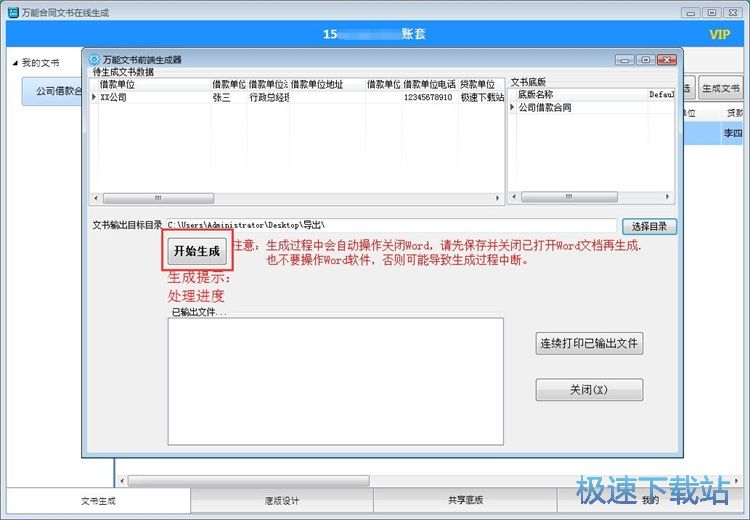Collapse the 我的文书 tree node
Screen dimensions: 750x520
(x=15, y=63)
